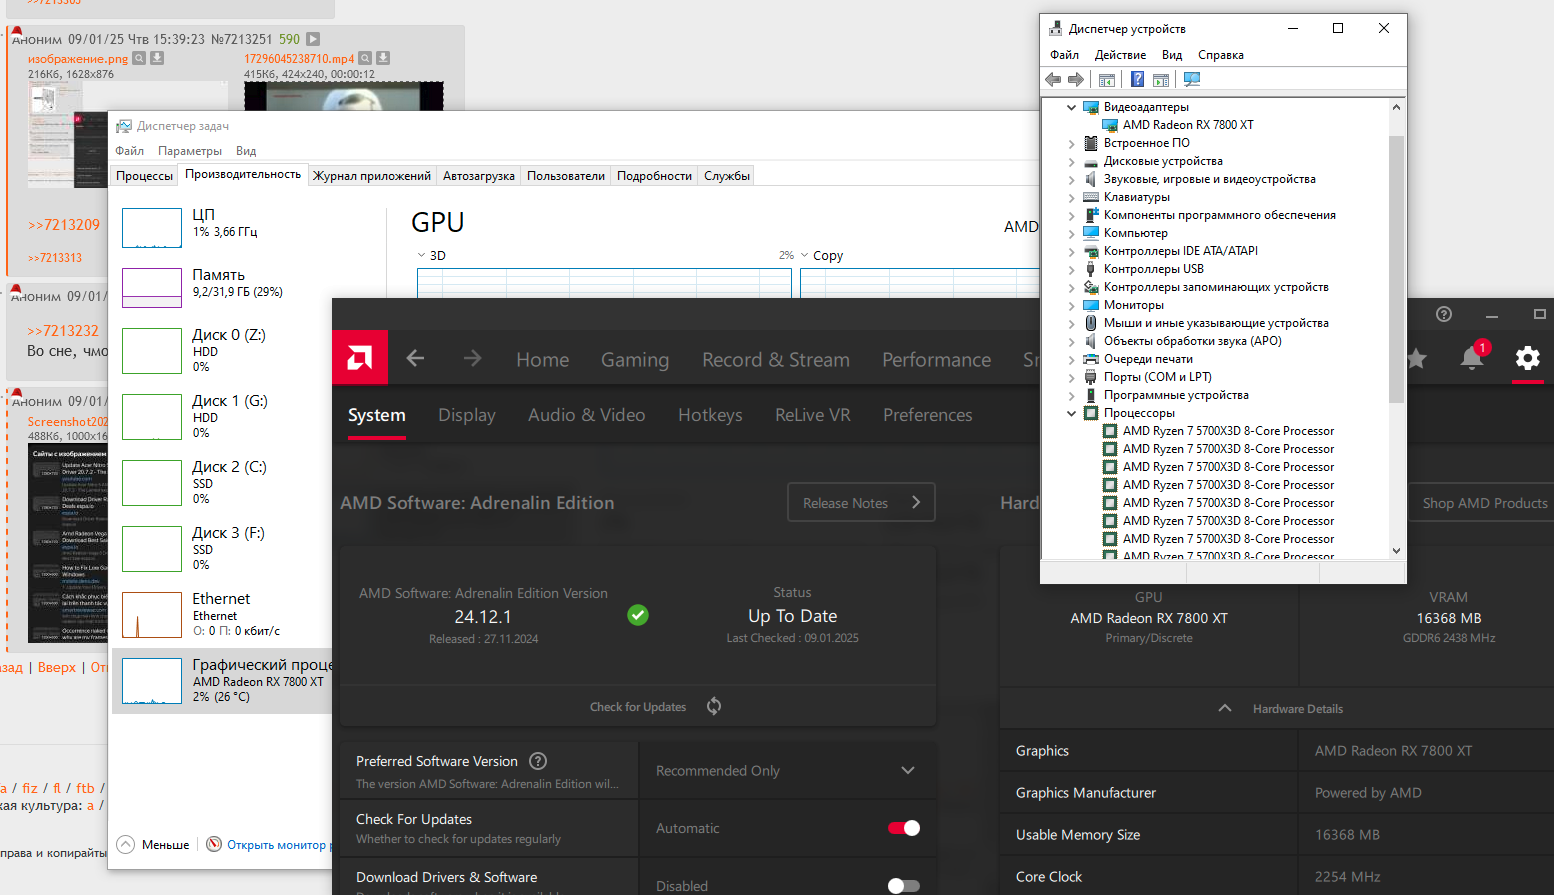Click the magnifier icon next to изображение.png
The image size is (1554, 895).
140,58
